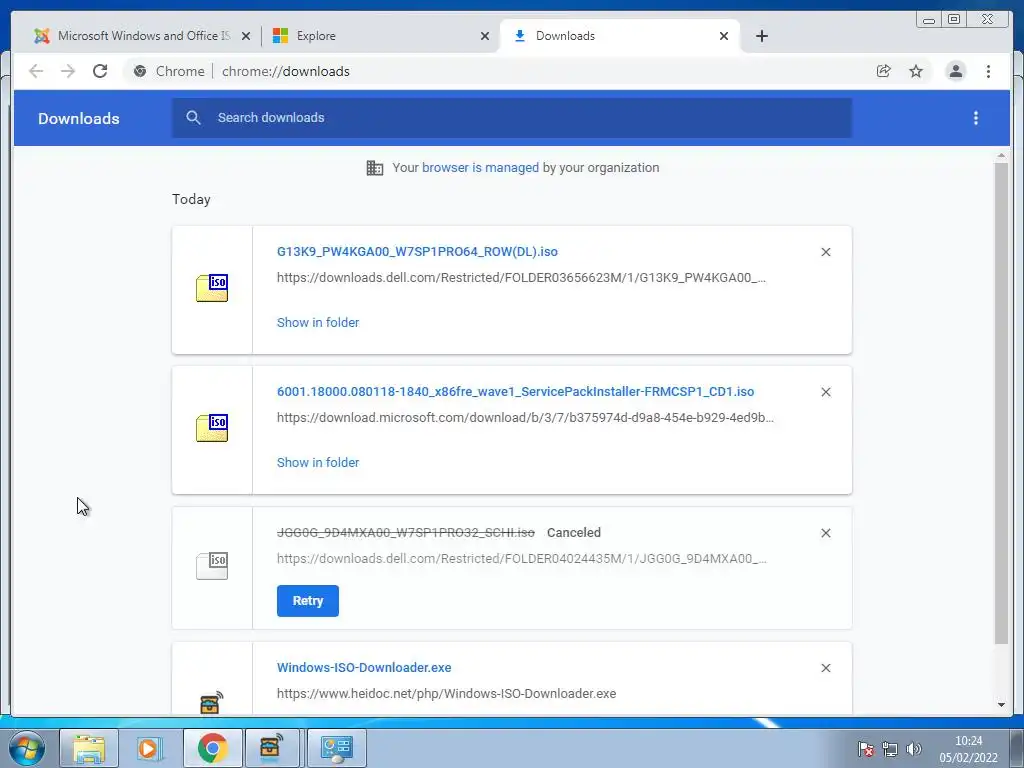
Task: Click the download.microsoft.com source URL
Action: [525, 417]
